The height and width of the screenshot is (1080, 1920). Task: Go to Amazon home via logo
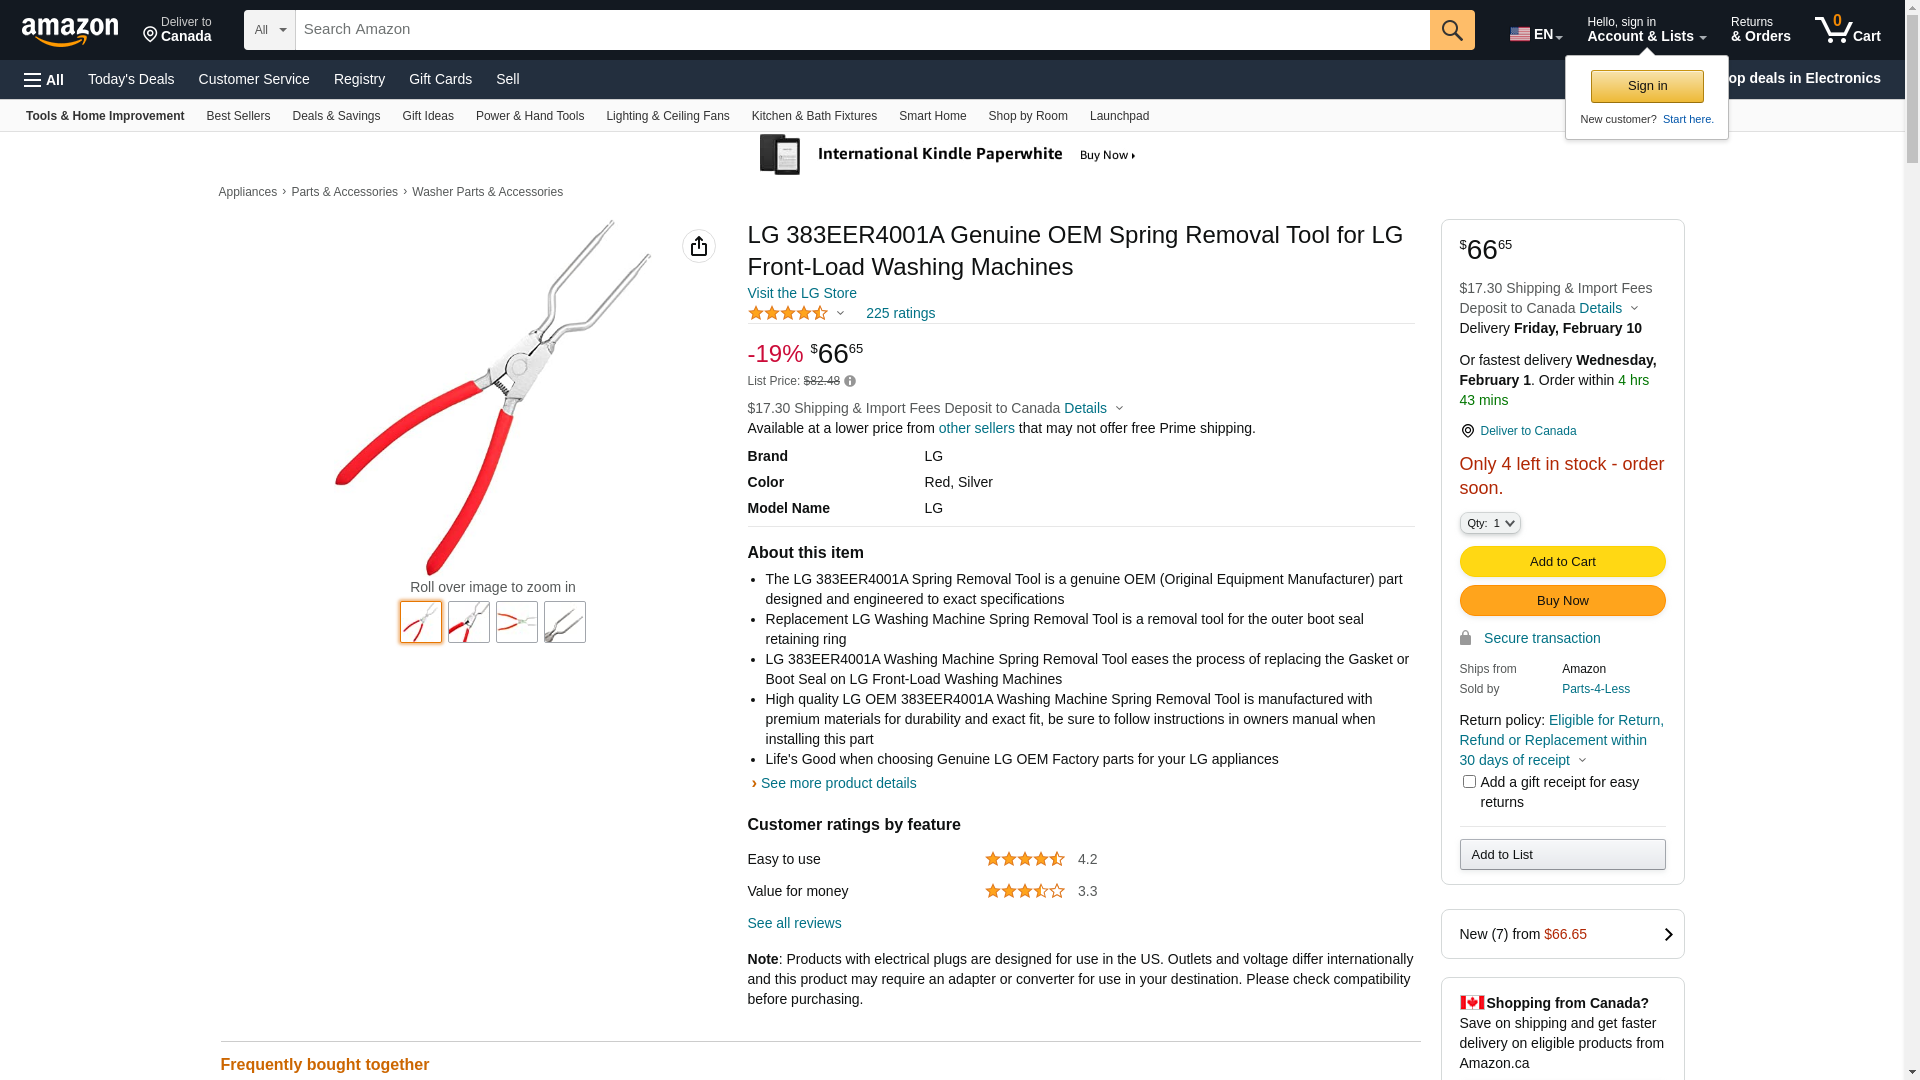tap(70, 31)
